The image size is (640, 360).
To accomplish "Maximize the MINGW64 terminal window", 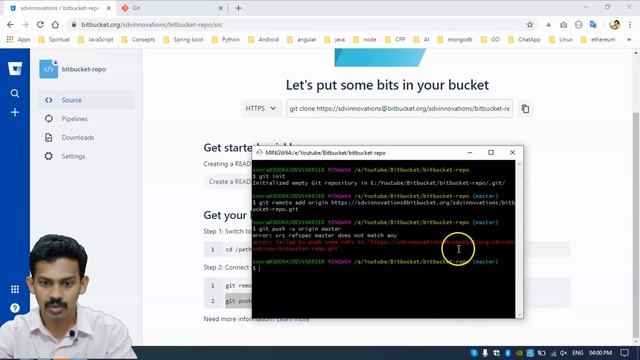I will [491, 153].
